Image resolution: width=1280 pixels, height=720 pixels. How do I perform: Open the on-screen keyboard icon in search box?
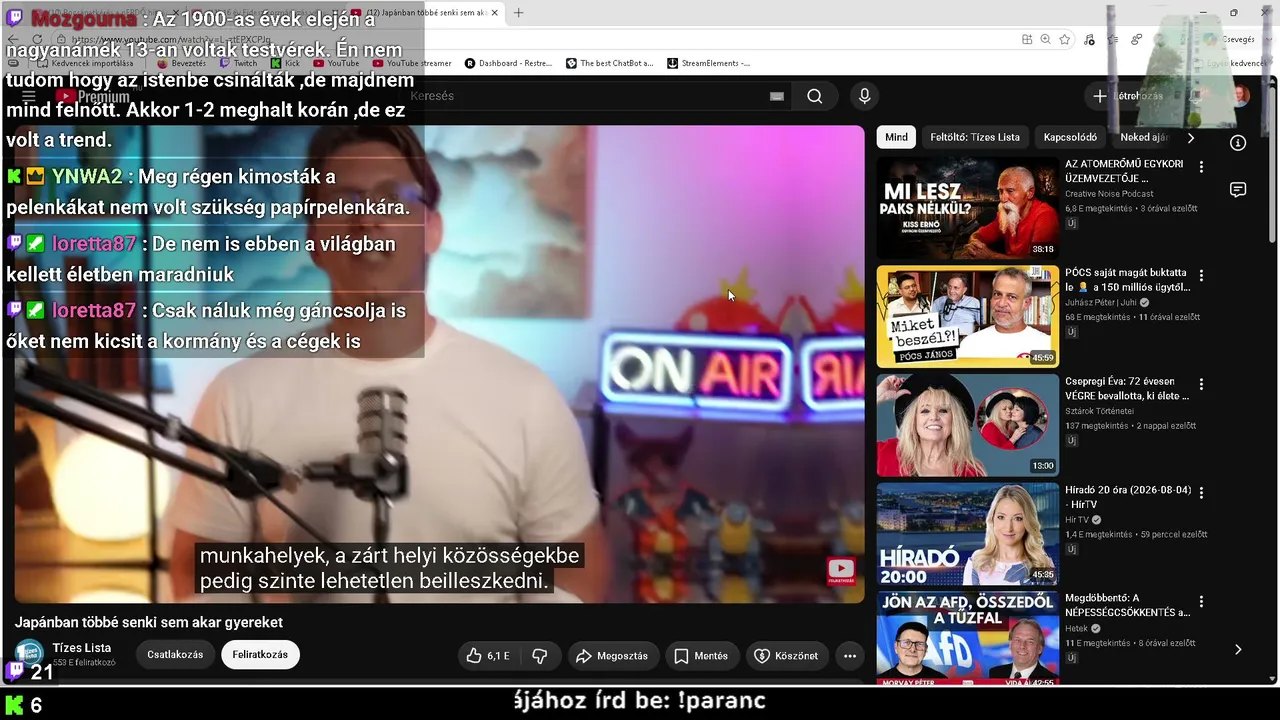click(x=777, y=96)
